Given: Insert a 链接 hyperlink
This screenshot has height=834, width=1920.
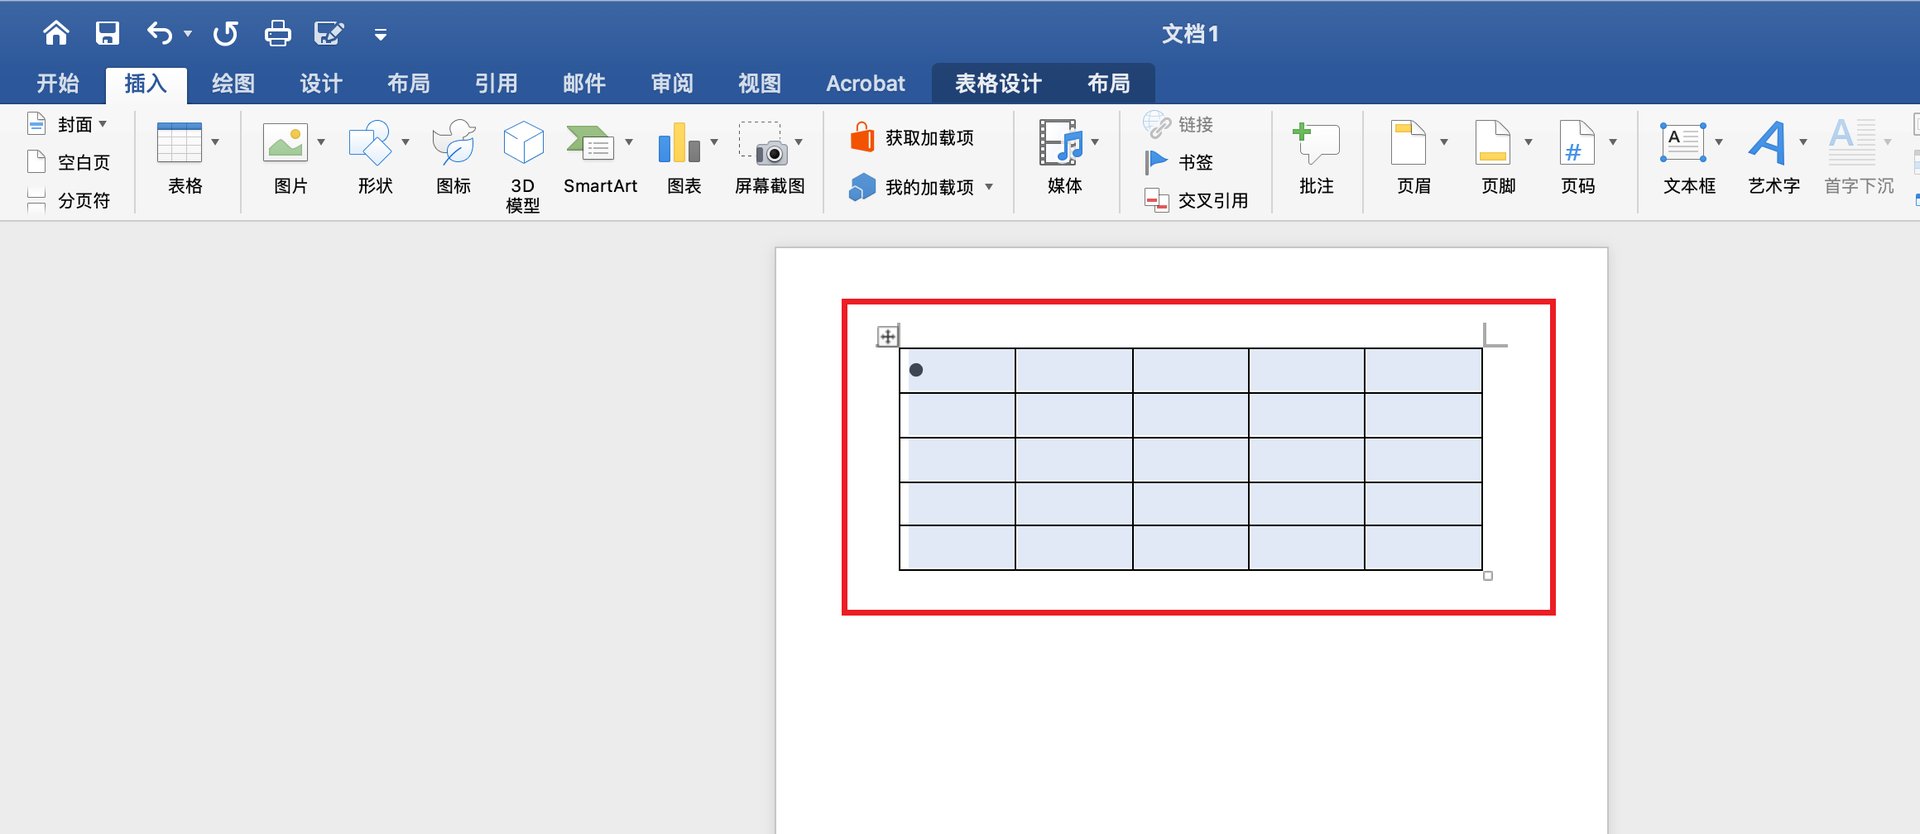Looking at the screenshot, I should pos(1178,124).
